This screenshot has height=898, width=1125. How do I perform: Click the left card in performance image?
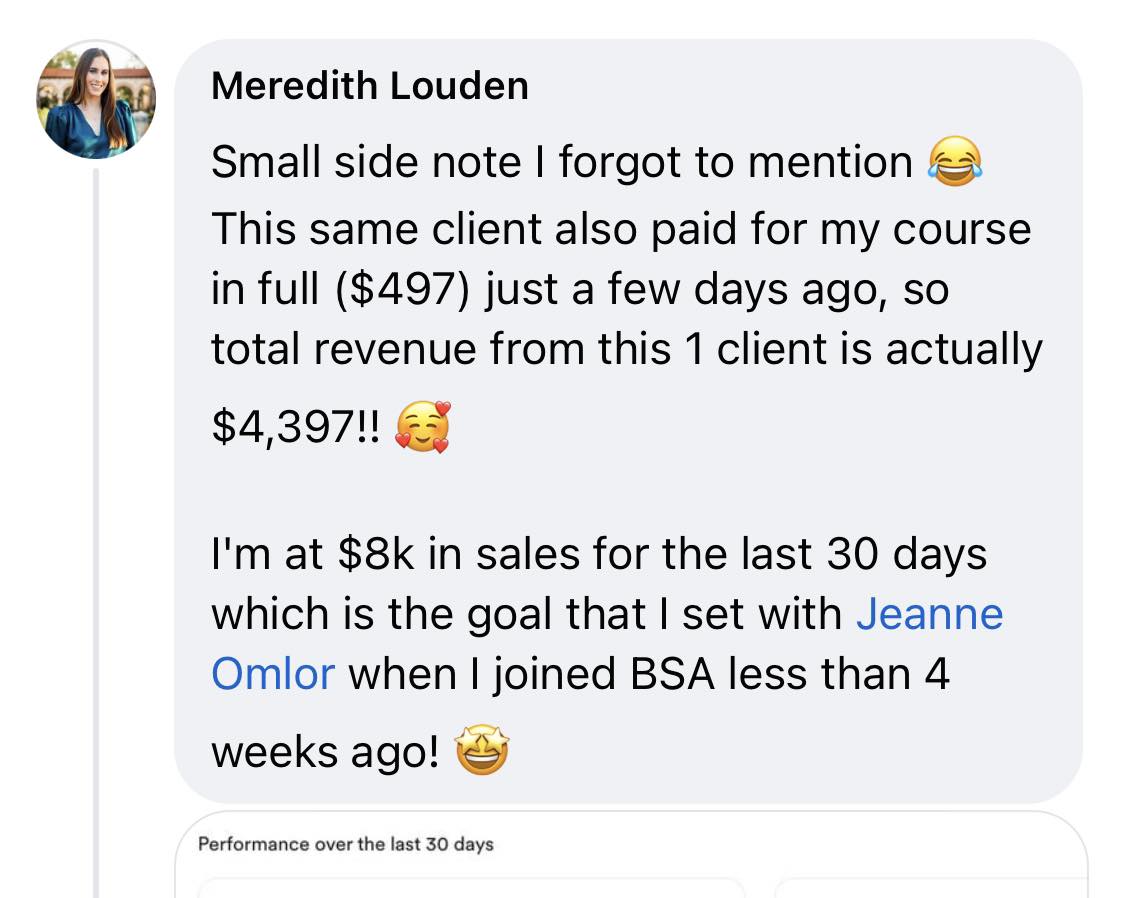click(470, 889)
